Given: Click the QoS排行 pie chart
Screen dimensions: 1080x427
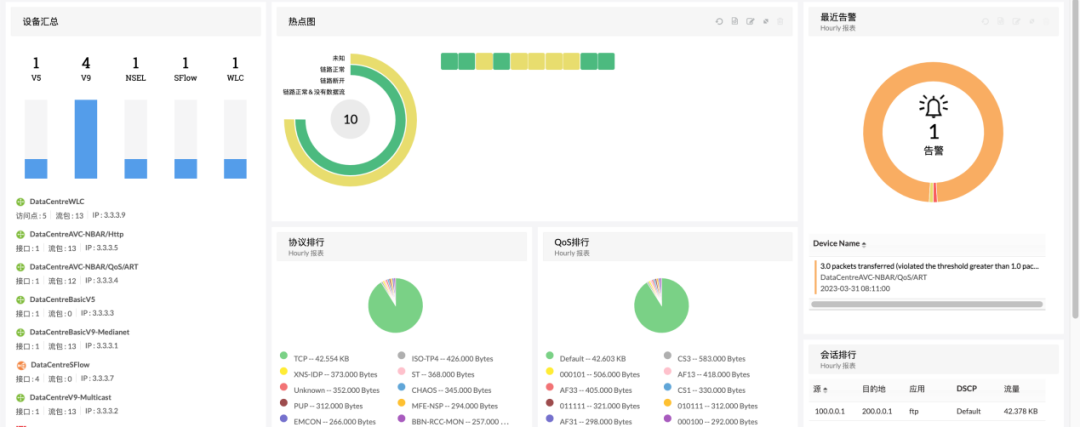Looking at the screenshot, I should 661,305.
